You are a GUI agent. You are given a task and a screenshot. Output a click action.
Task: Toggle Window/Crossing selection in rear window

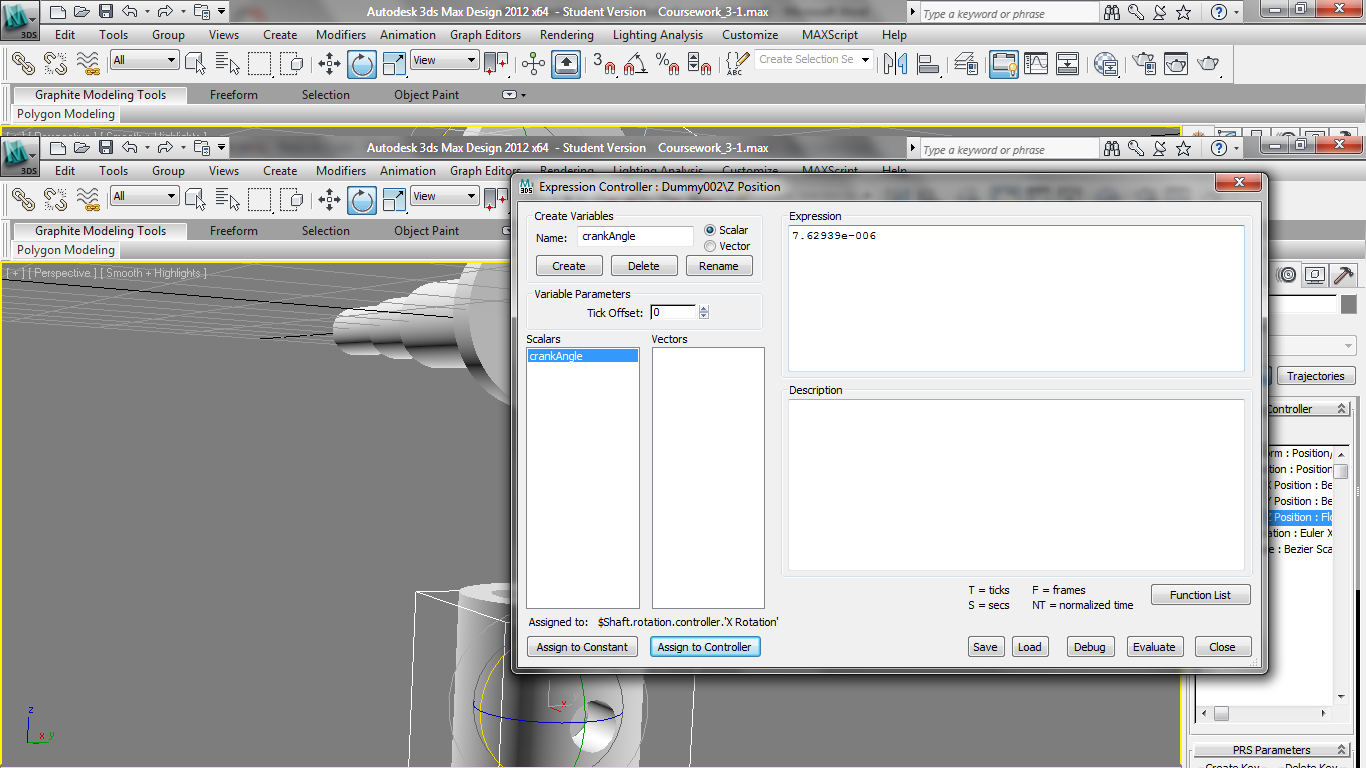pyautogui.click(x=292, y=63)
